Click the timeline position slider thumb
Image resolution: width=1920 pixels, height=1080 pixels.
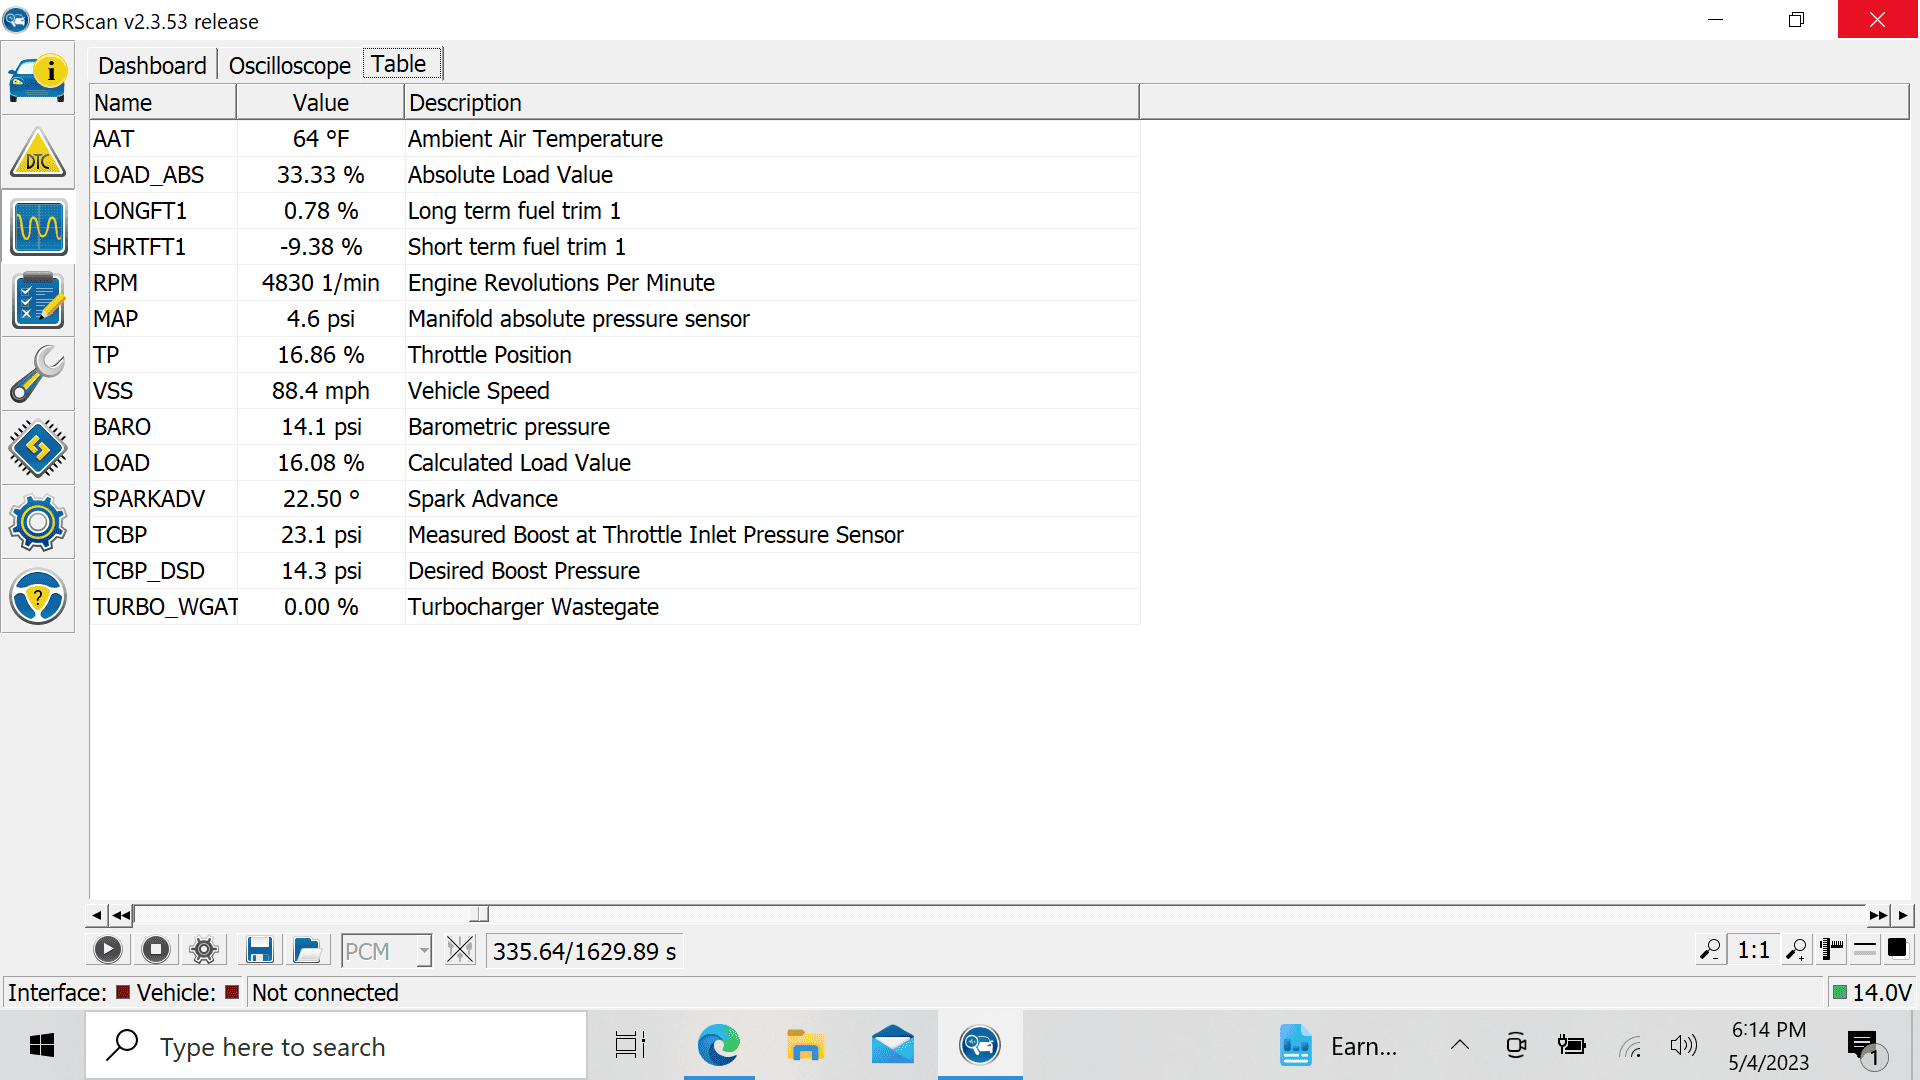[480, 914]
